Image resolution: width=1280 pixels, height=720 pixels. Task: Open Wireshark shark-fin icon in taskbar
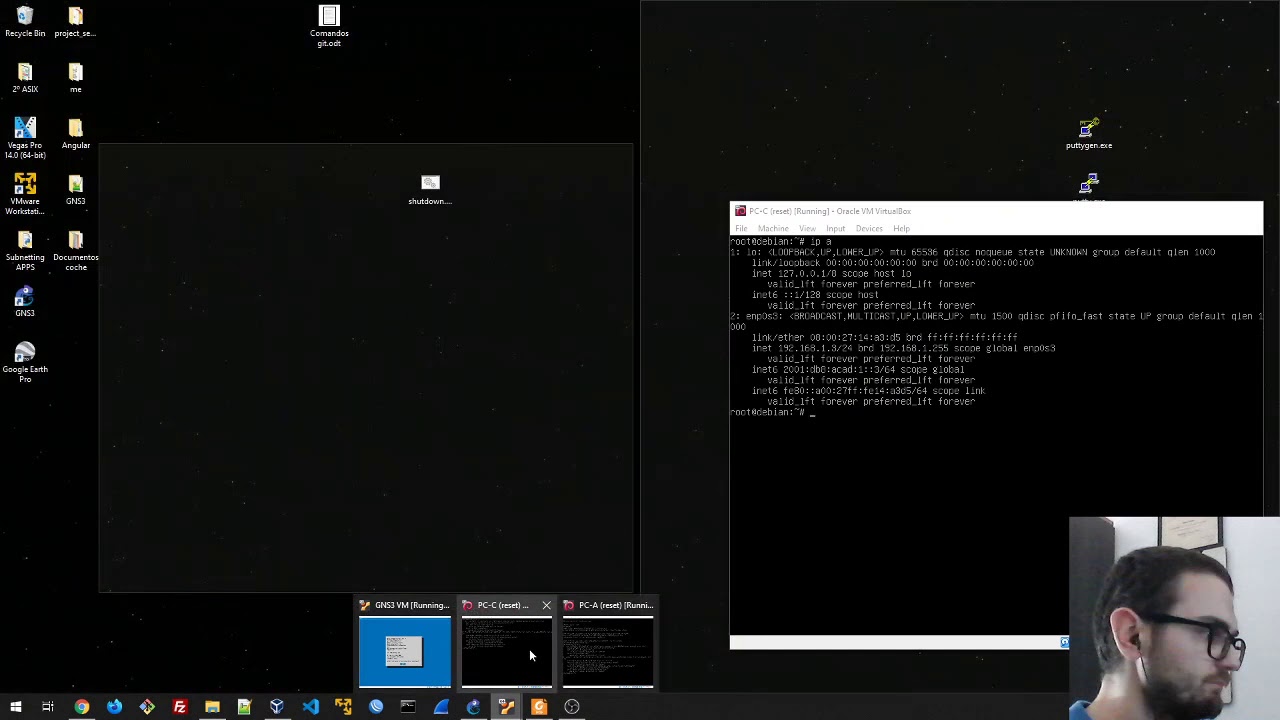pyautogui.click(x=441, y=707)
